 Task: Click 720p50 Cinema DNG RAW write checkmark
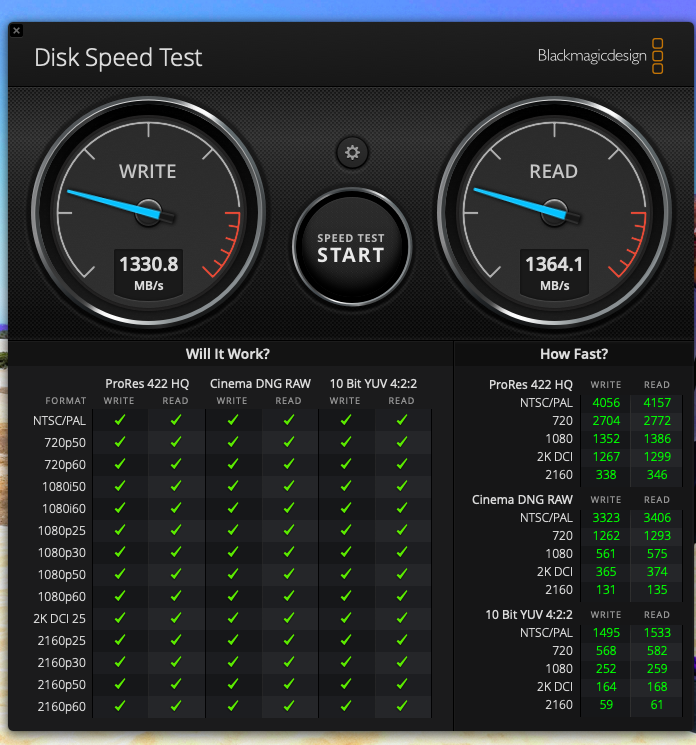(x=233, y=442)
